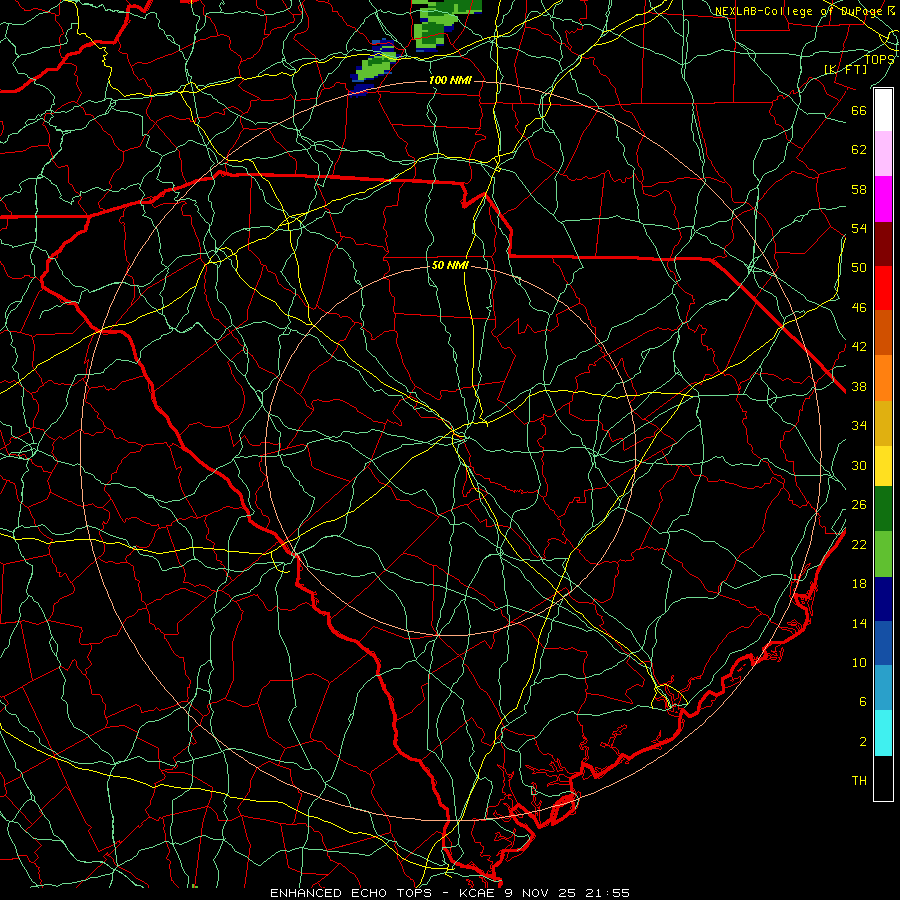Click the "26" legend value
The image size is (900, 900).
coord(859,505)
